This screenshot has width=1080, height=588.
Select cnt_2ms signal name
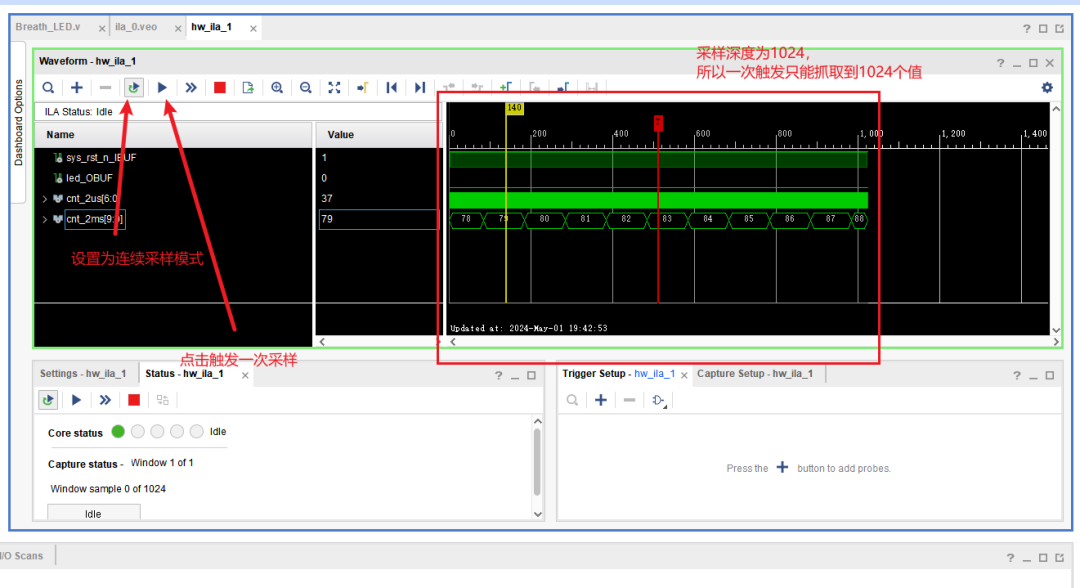tap(94, 220)
